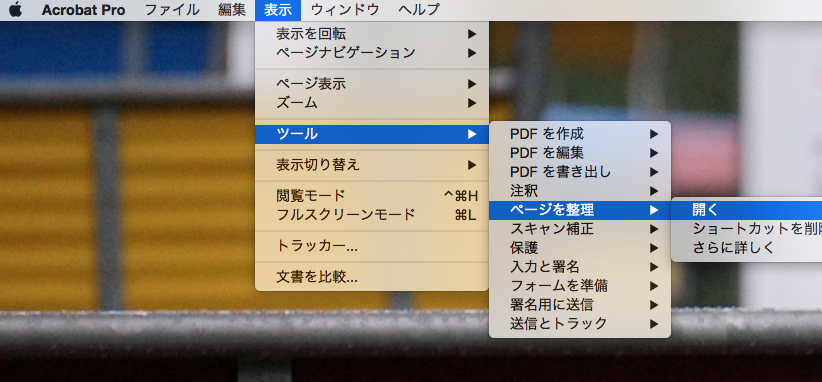This screenshot has width=822, height=382.
Task: Expand the PDF を作成 tool submenu
Action: (x=580, y=134)
